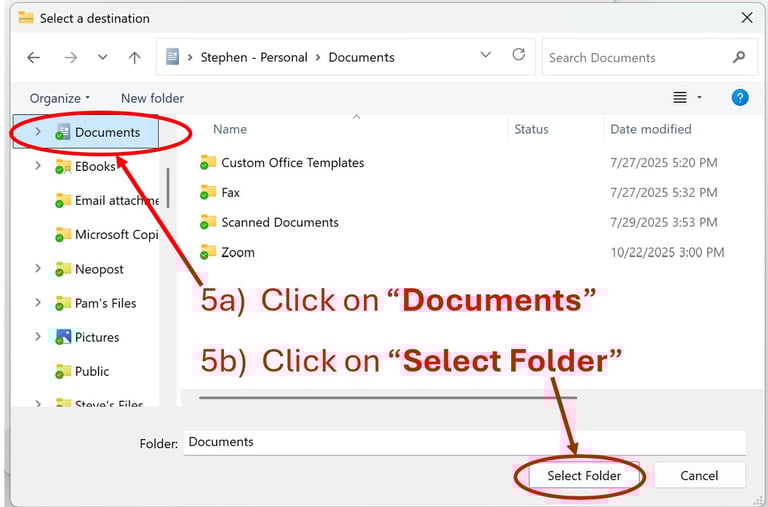Expand the Pictures tree node
The height and width of the screenshot is (507, 768).
(x=38, y=337)
